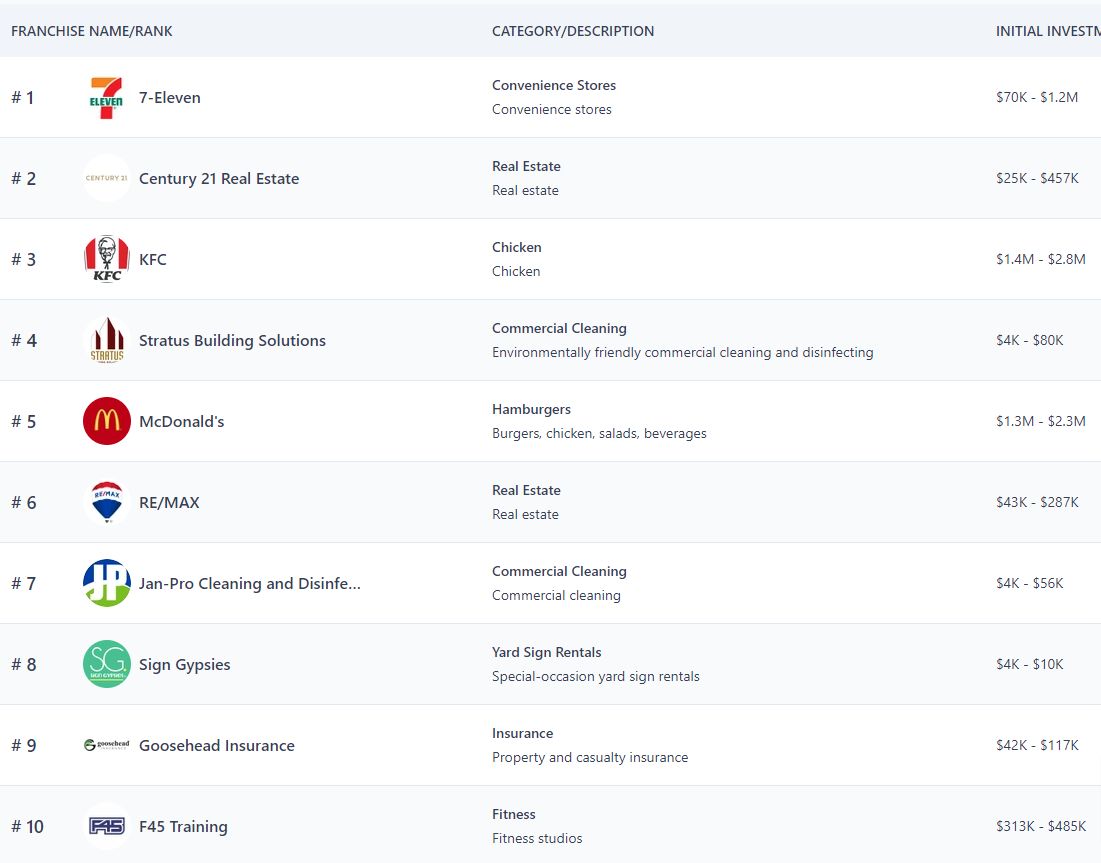Click investment value '$313K - $485K'
The image size is (1101, 863).
[1041, 826]
